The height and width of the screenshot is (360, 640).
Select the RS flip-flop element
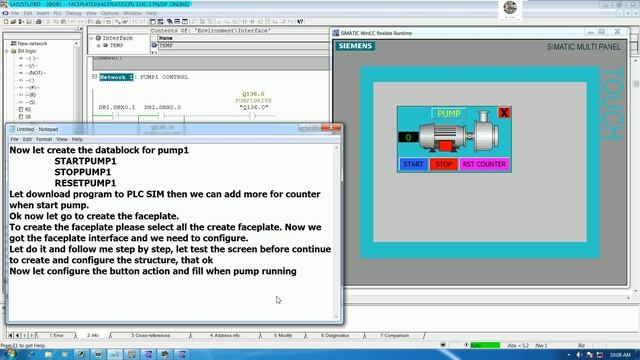(x=25, y=110)
